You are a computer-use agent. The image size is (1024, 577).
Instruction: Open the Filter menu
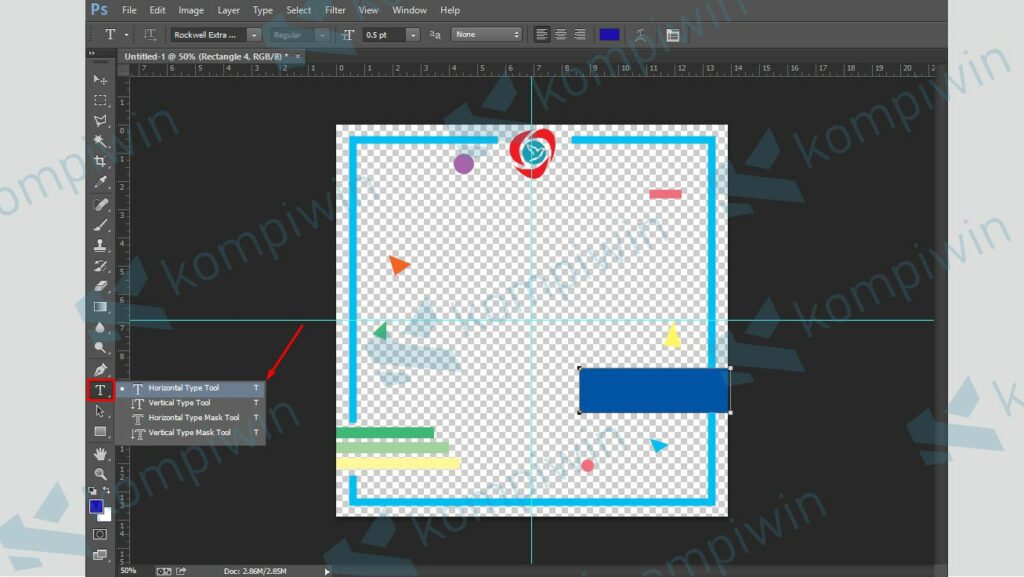(x=335, y=10)
